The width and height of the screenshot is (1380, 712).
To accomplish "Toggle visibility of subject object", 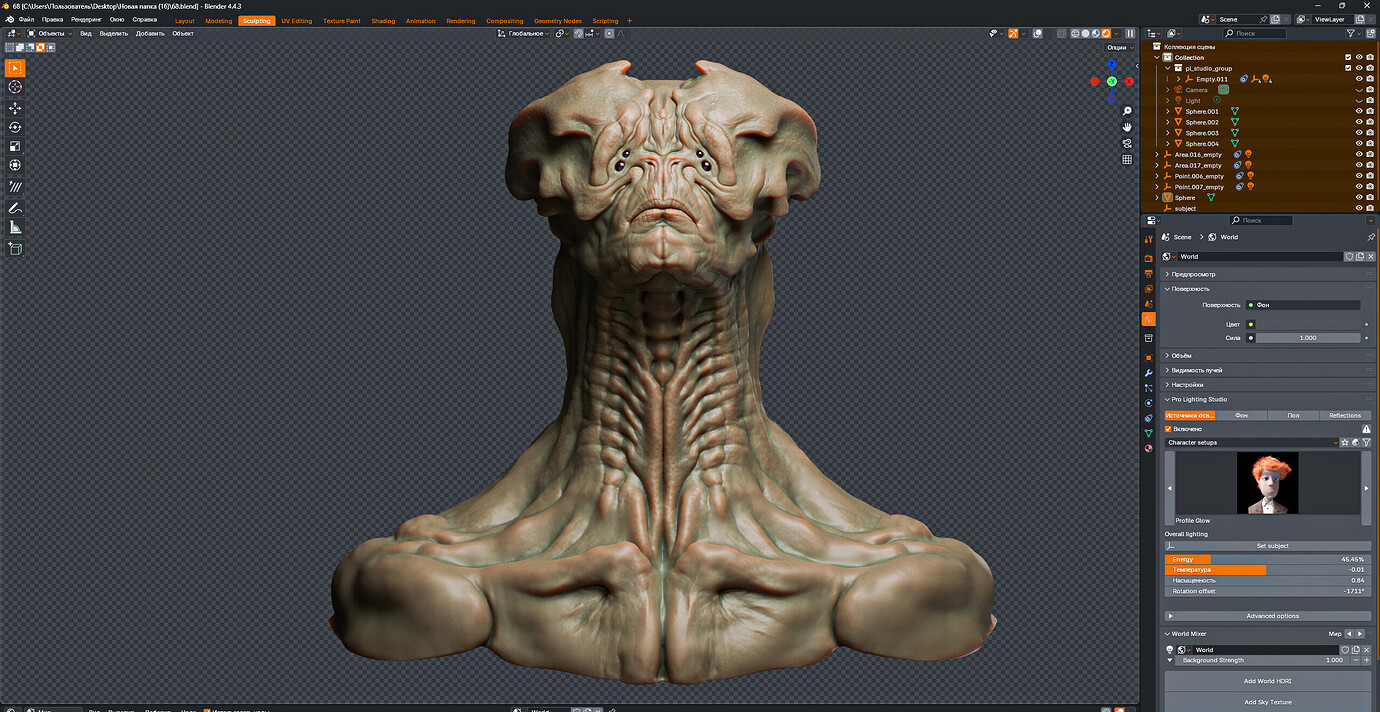I will click(x=1359, y=208).
